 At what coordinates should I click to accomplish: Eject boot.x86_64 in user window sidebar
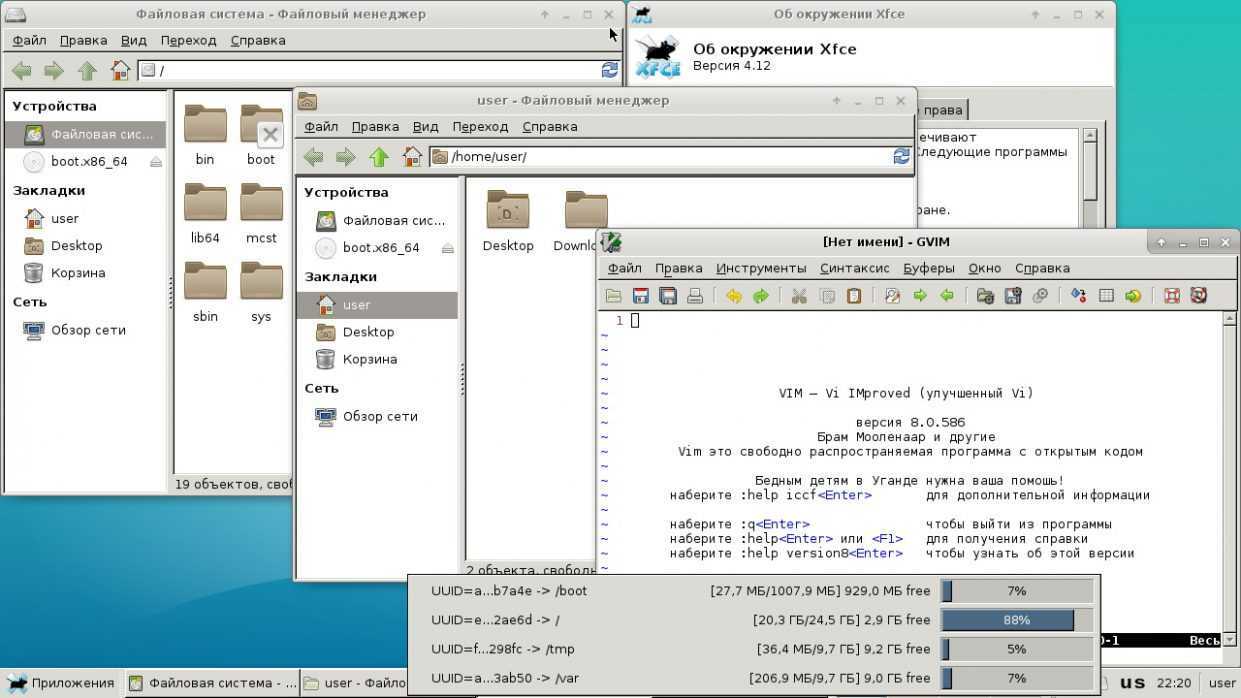pyautogui.click(x=448, y=248)
